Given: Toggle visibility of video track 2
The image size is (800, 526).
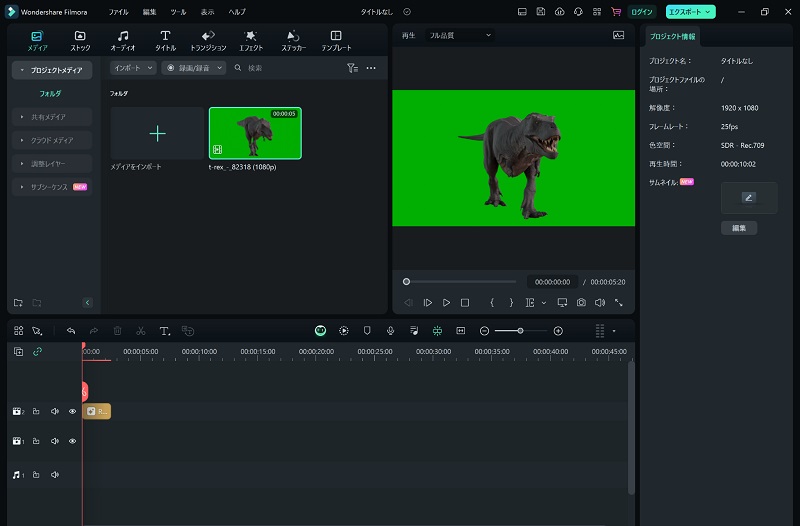Looking at the screenshot, I should [x=72, y=411].
